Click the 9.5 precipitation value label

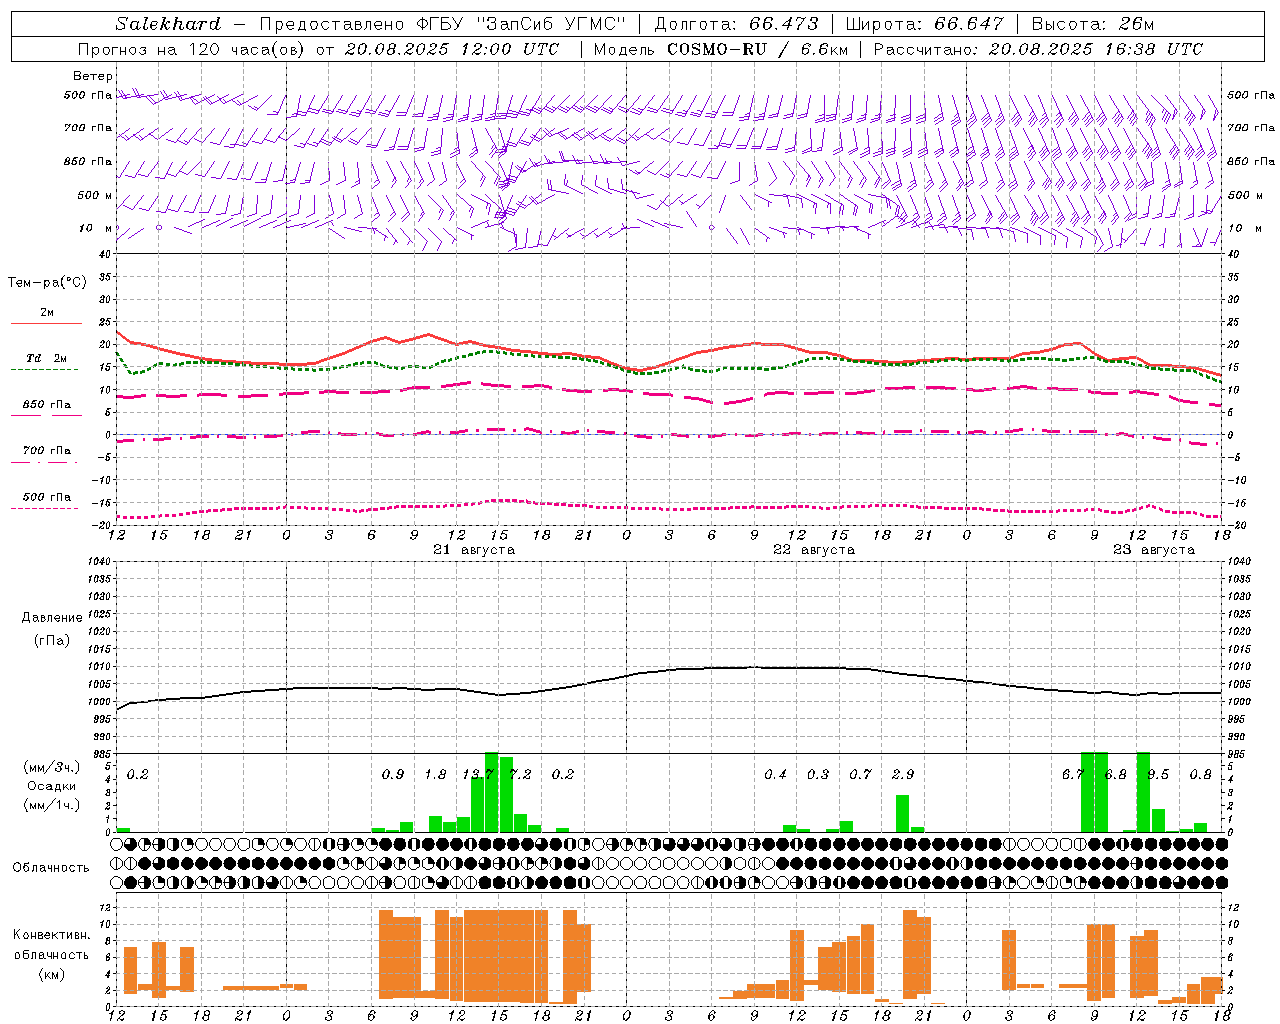point(1158,774)
